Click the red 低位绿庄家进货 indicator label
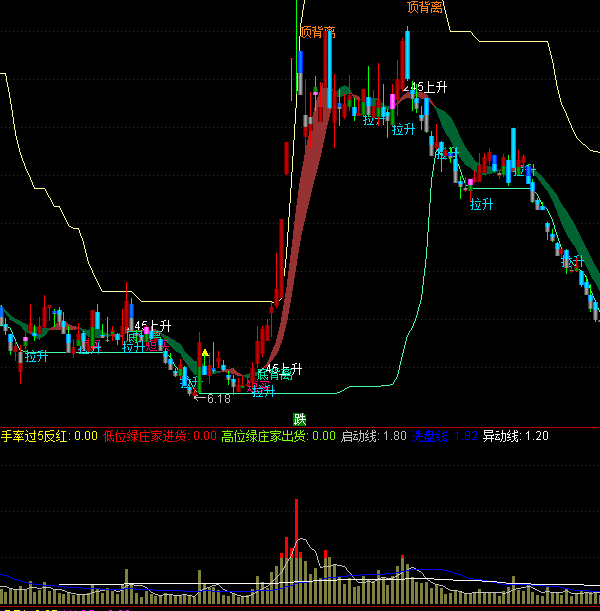 pyautogui.click(x=159, y=436)
